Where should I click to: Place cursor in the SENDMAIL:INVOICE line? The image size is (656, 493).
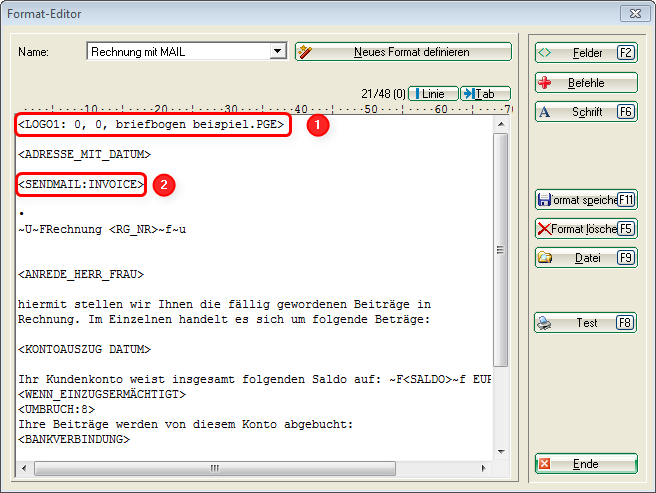82,184
